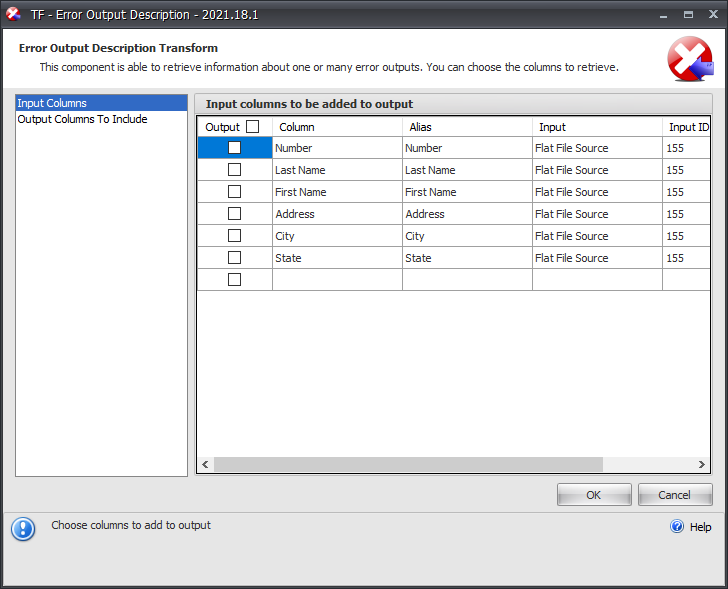Click the State cell in Column field
The image size is (728, 589).
337,257
